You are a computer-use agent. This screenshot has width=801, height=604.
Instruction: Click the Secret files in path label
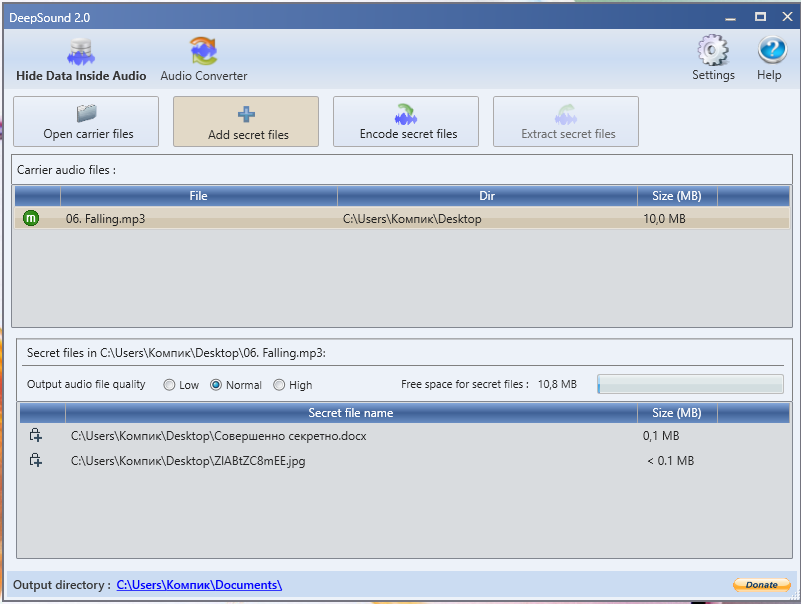click(x=176, y=353)
